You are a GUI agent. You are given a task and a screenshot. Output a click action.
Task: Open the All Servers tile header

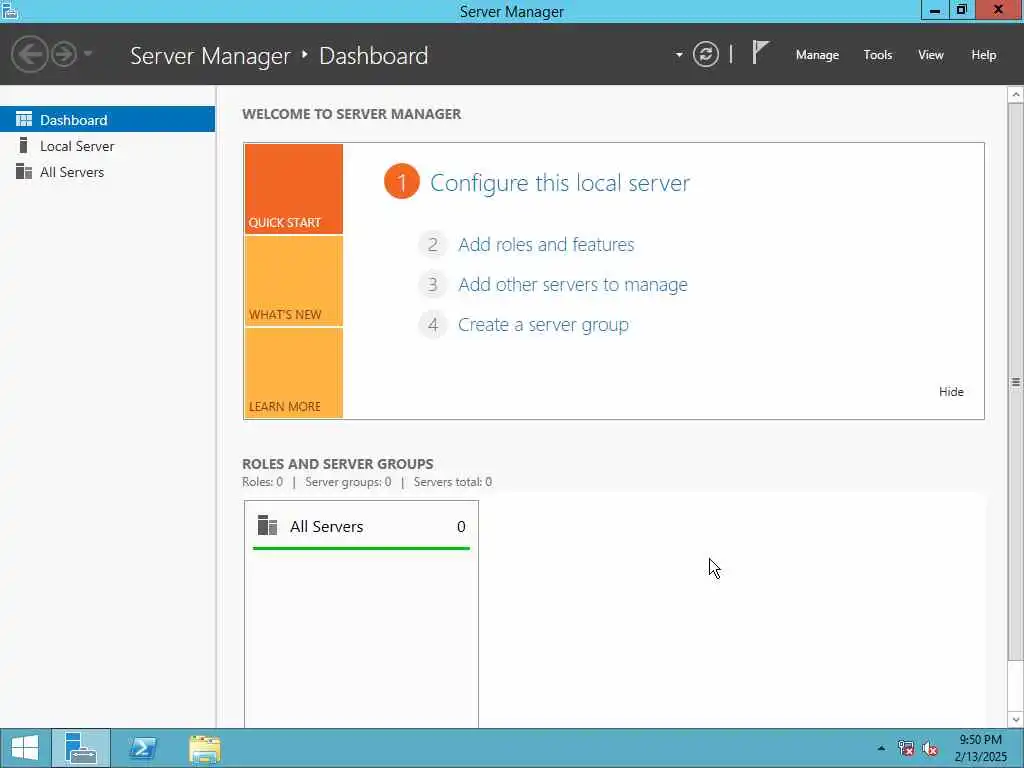(x=361, y=526)
